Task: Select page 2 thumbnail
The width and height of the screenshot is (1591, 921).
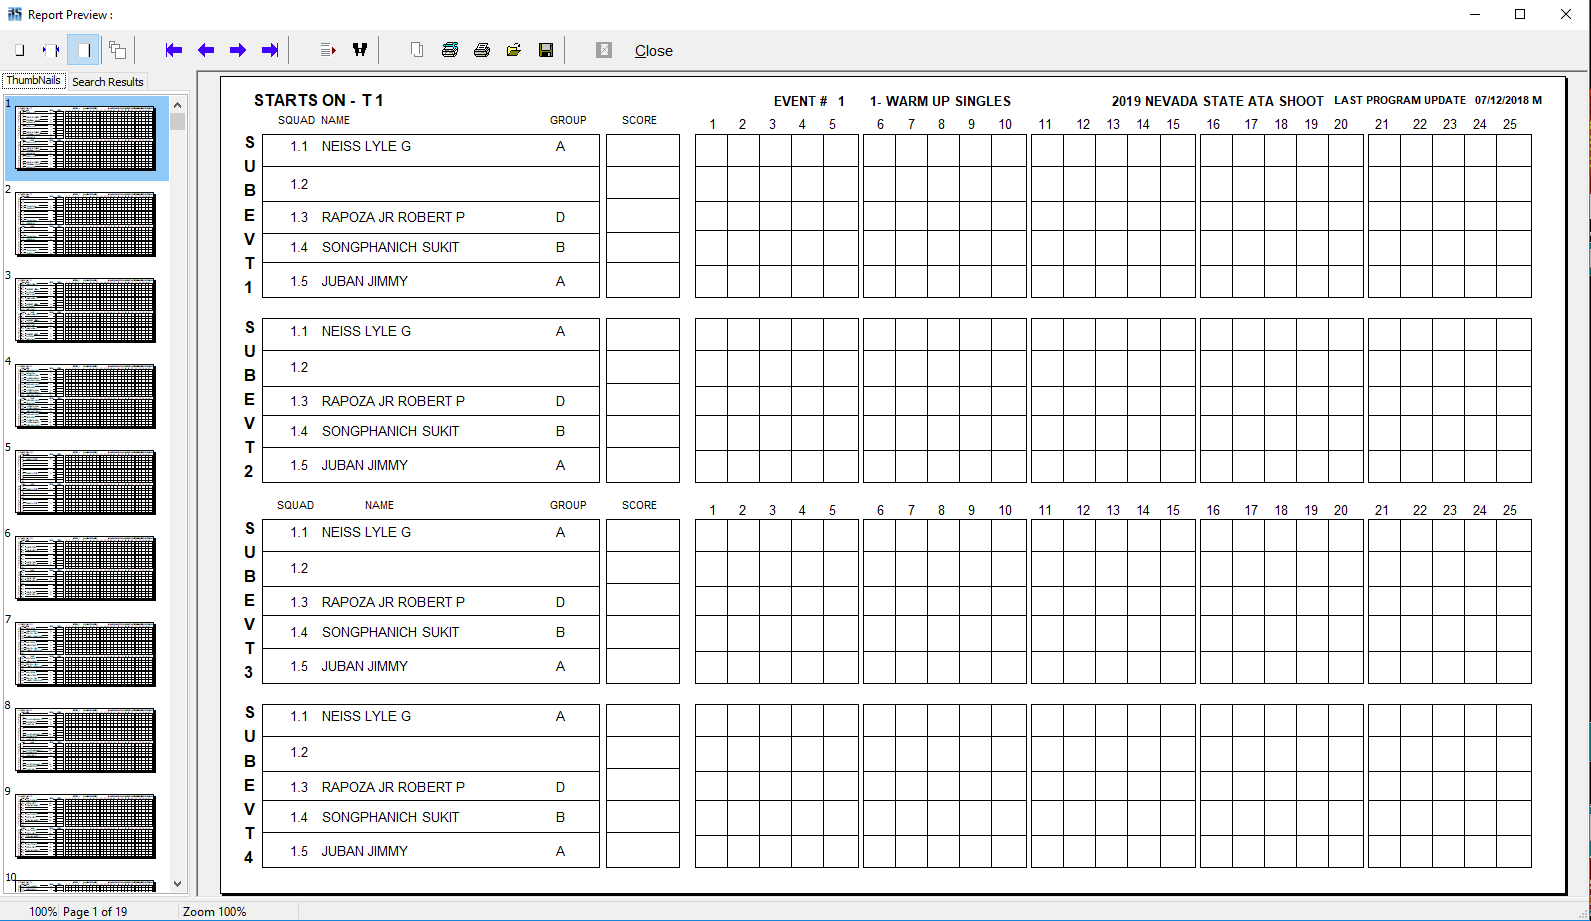Action: pos(86,224)
